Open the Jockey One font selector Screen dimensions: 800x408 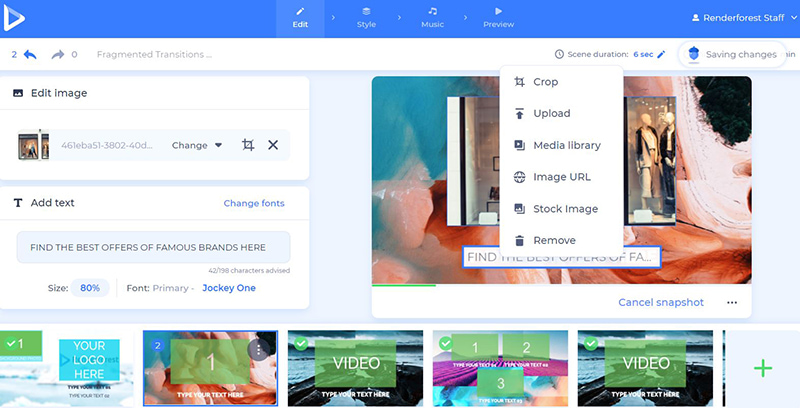pos(228,288)
